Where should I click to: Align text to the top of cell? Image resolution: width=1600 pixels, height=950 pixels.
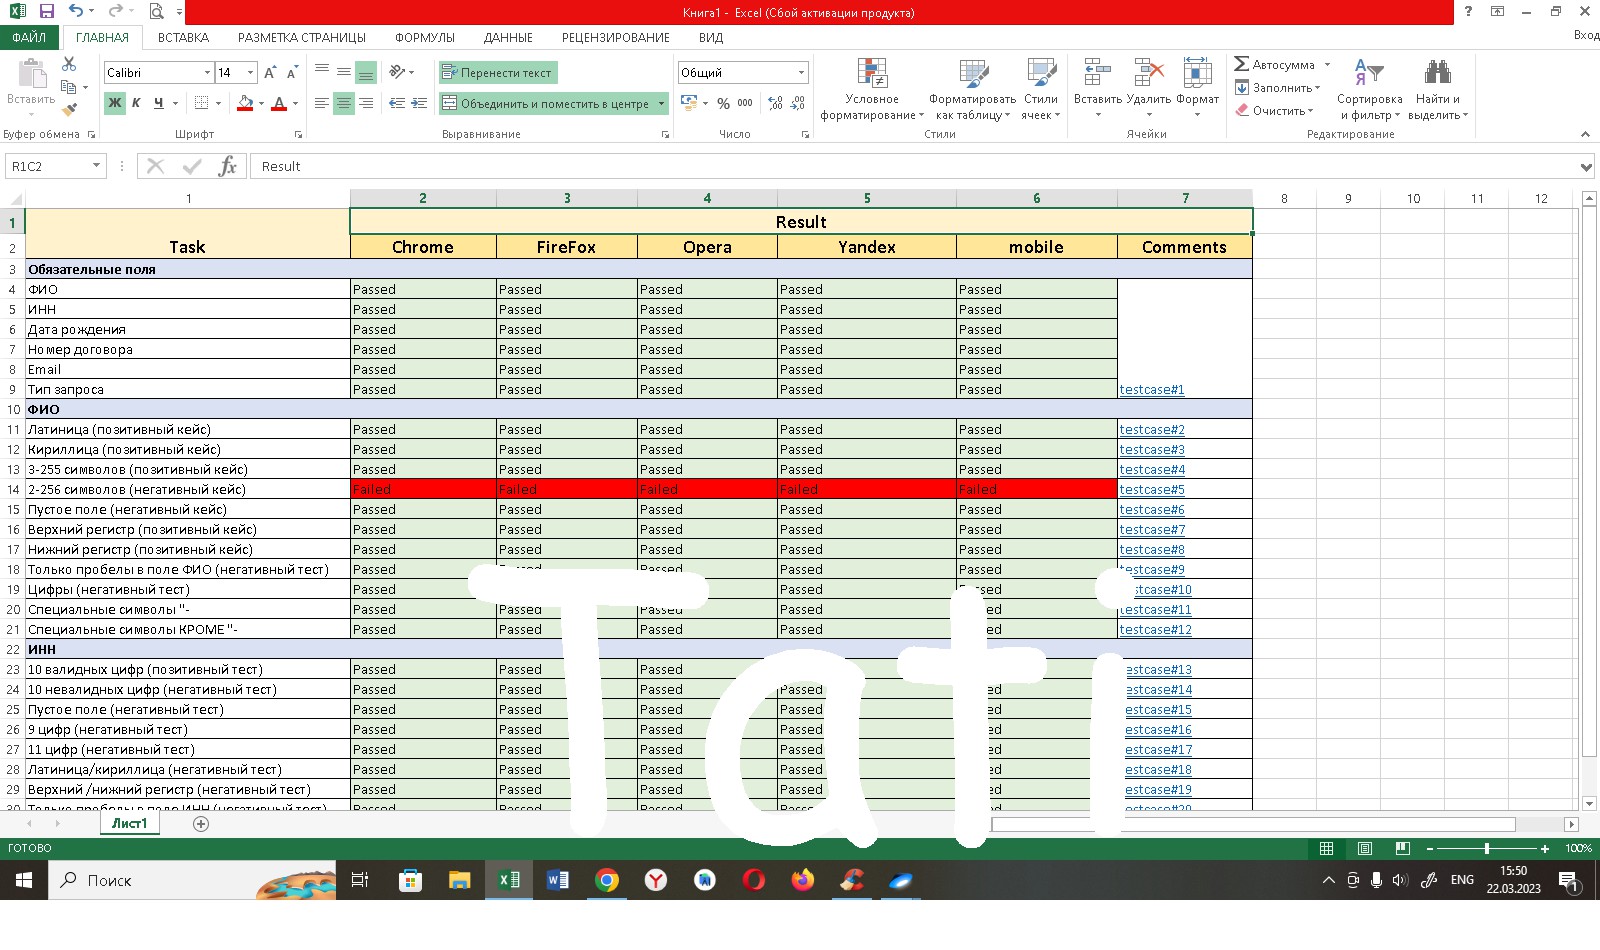(x=322, y=72)
